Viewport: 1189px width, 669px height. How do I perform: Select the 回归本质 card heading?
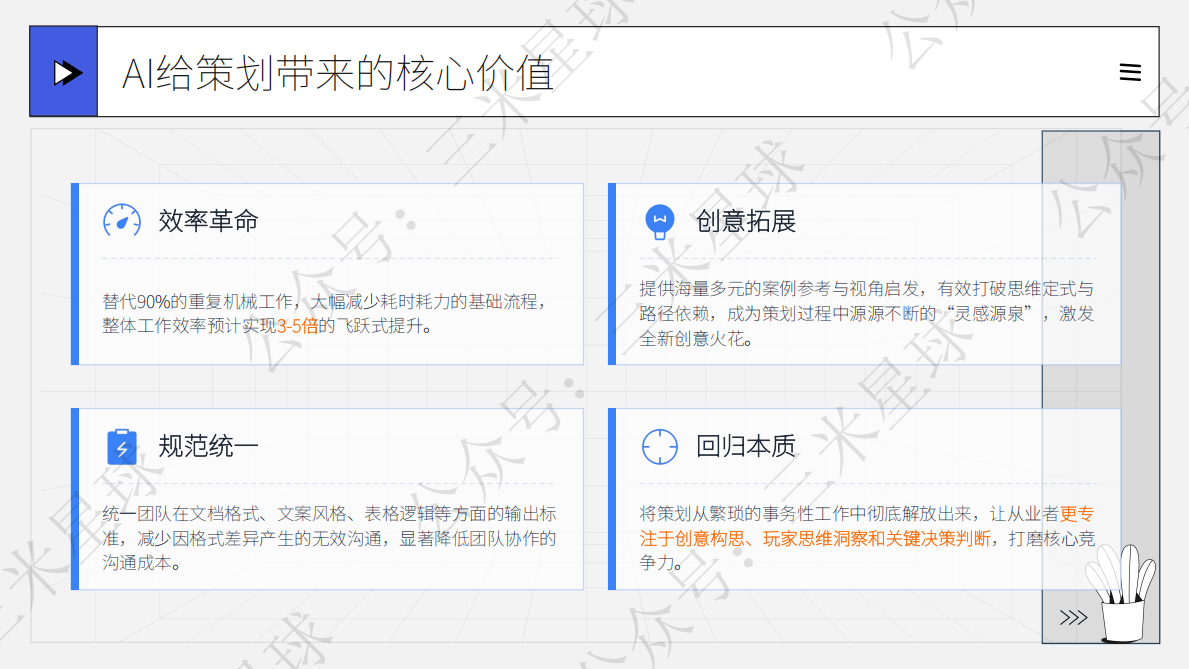point(746,446)
